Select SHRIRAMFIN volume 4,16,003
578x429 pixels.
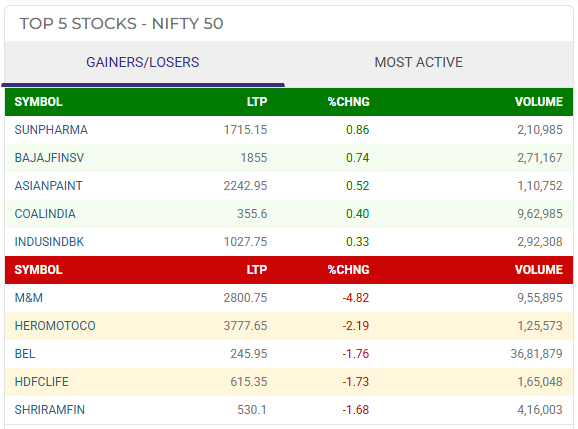point(540,410)
